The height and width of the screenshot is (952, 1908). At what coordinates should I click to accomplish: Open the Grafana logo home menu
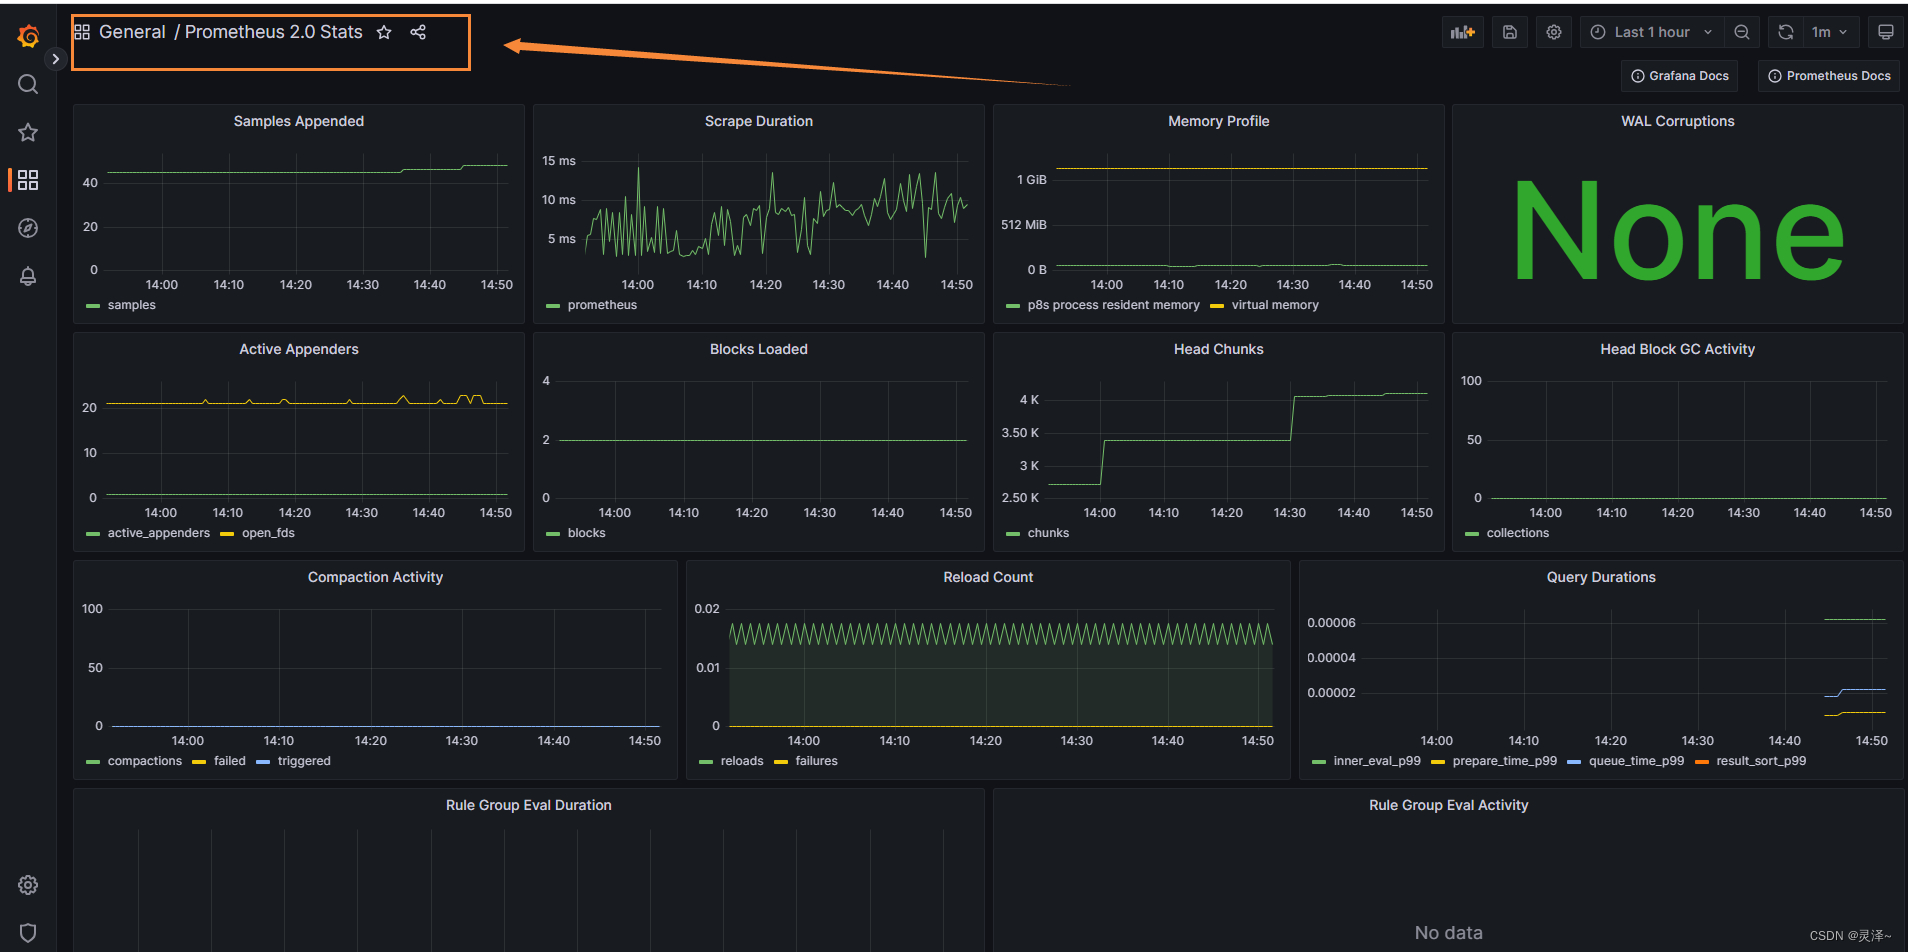click(28, 37)
